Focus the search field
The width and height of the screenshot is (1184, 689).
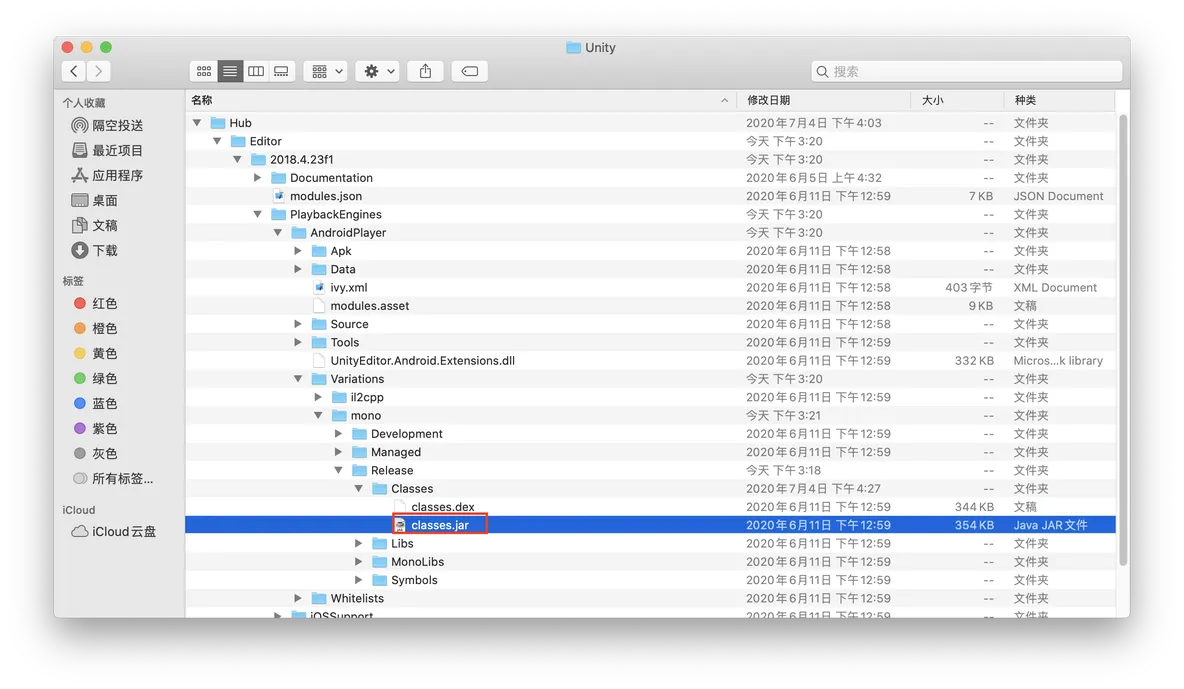point(967,71)
